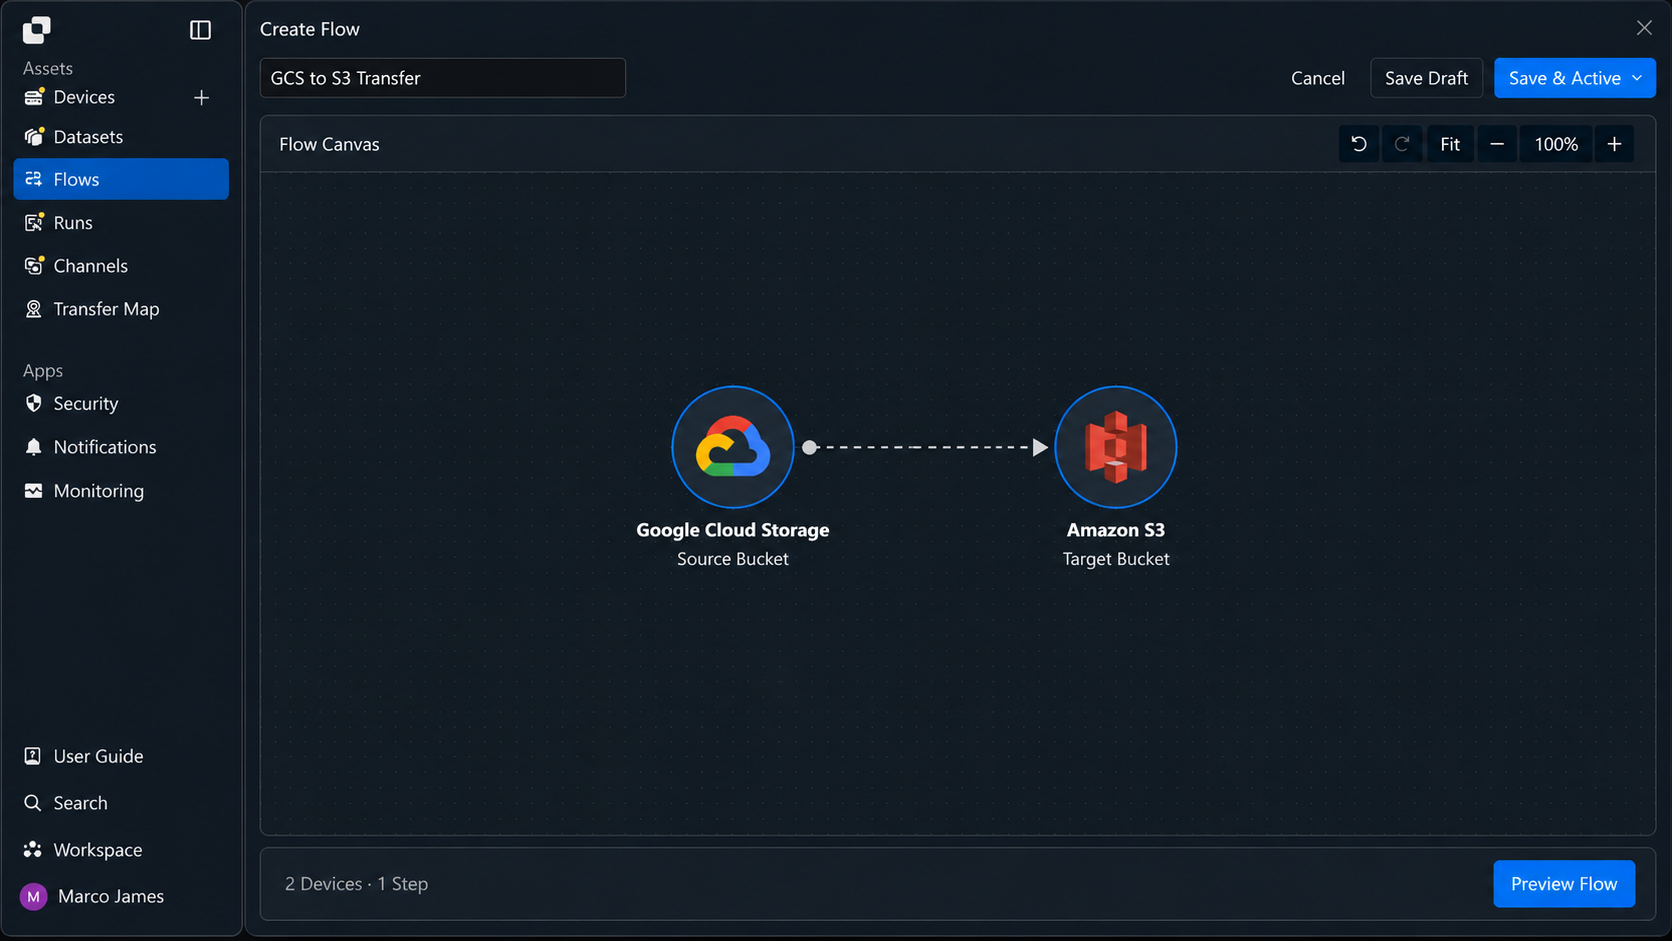Click Save Draft
The height and width of the screenshot is (941, 1672).
(x=1426, y=78)
